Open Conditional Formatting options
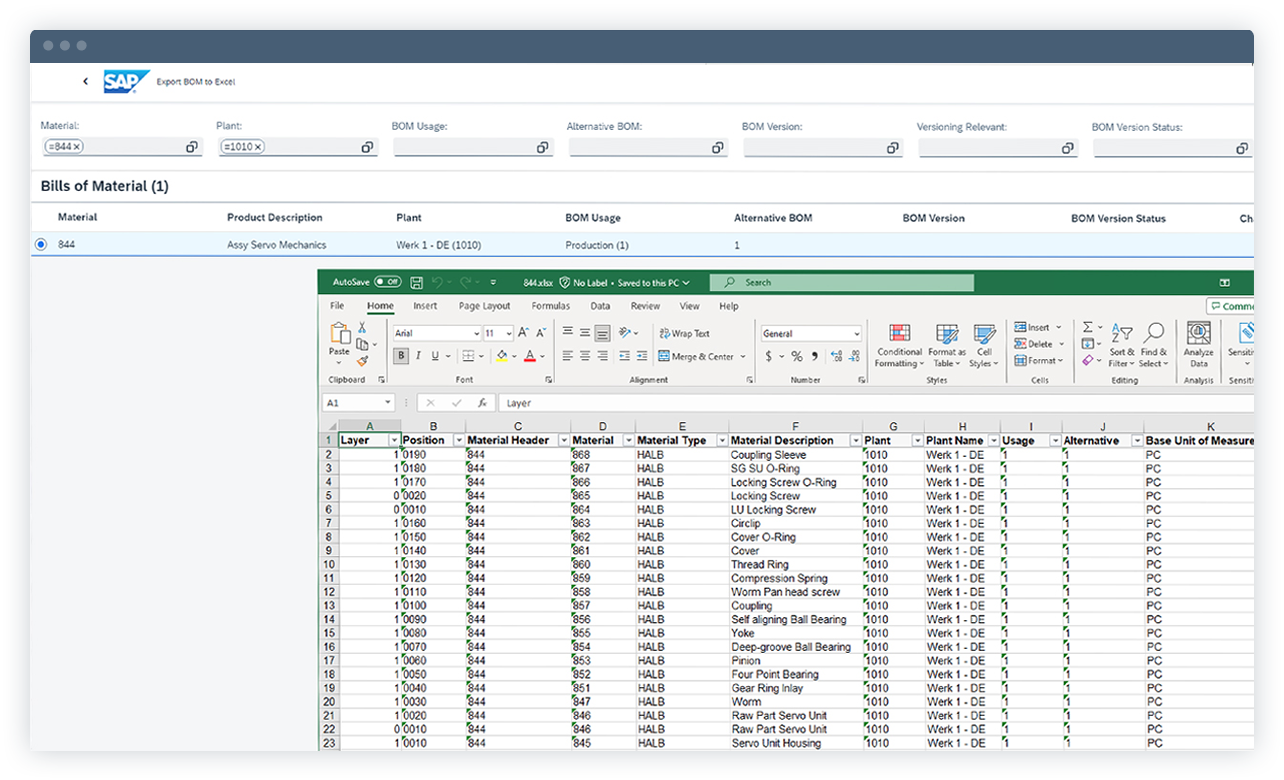 click(x=899, y=343)
